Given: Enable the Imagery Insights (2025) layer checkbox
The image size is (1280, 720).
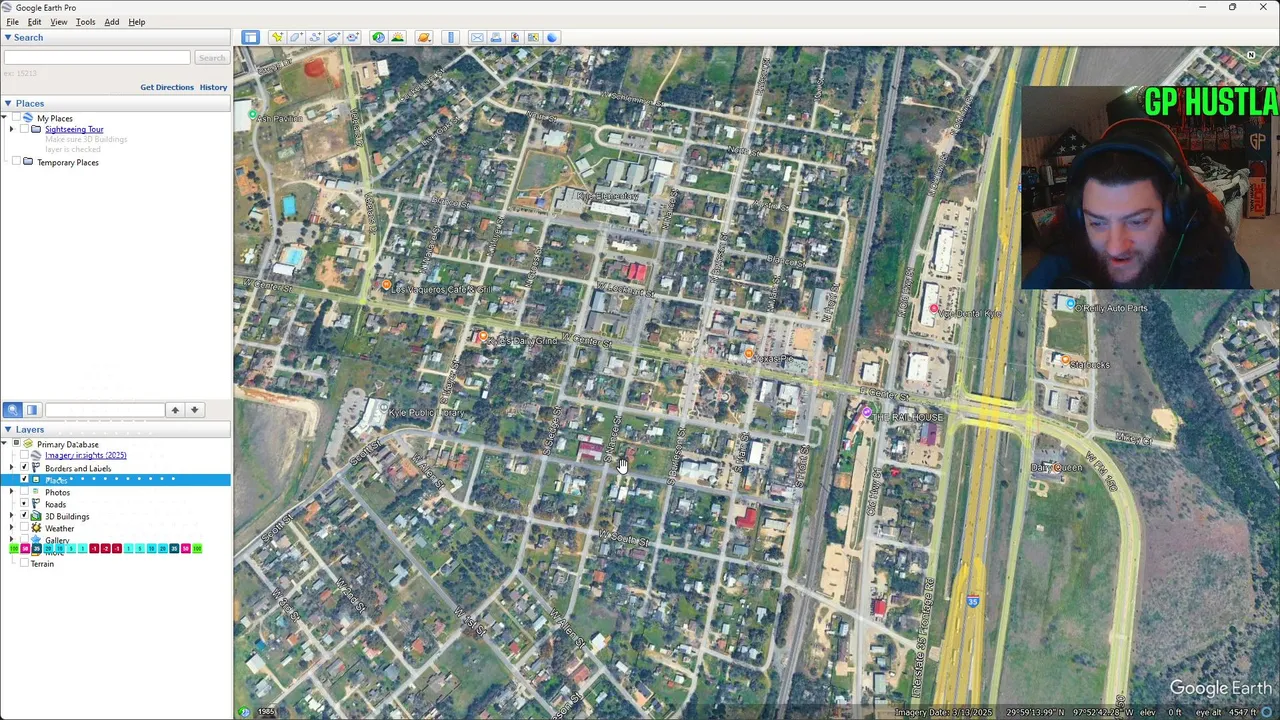Looking at the screenshot, I should click(x=24, y=455).
